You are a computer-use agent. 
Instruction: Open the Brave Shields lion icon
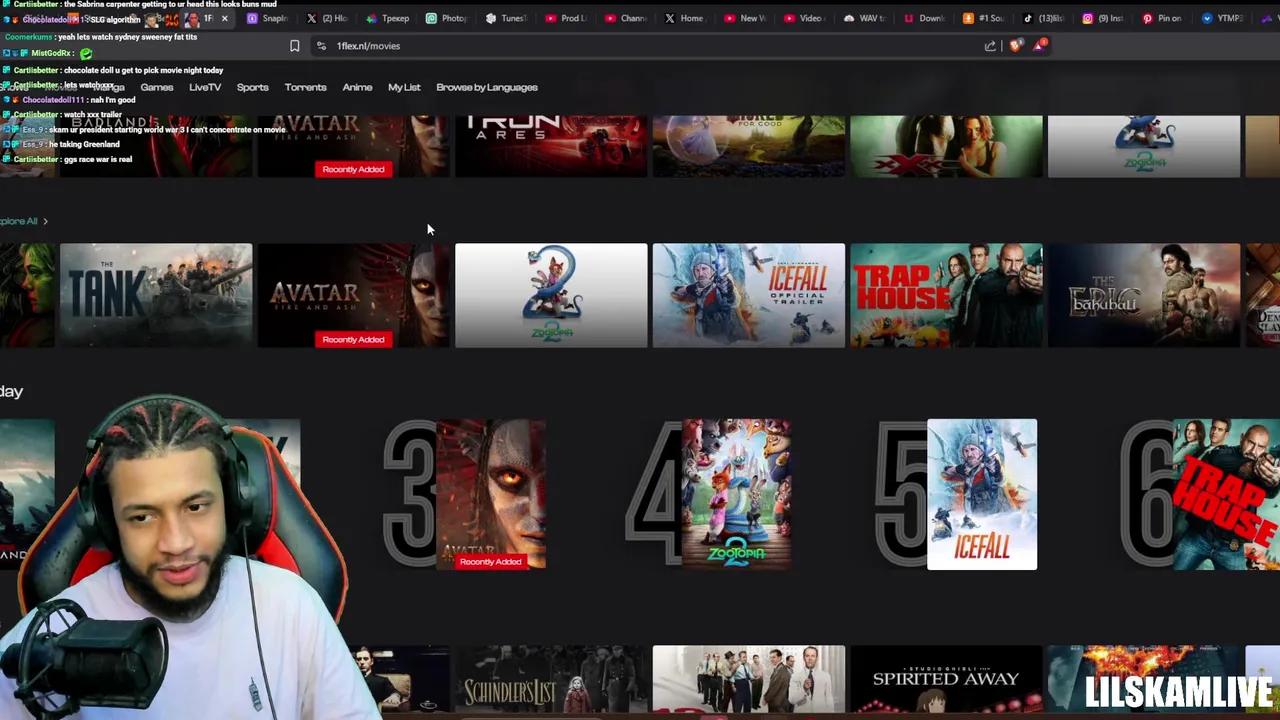[x=1016, y=46]
